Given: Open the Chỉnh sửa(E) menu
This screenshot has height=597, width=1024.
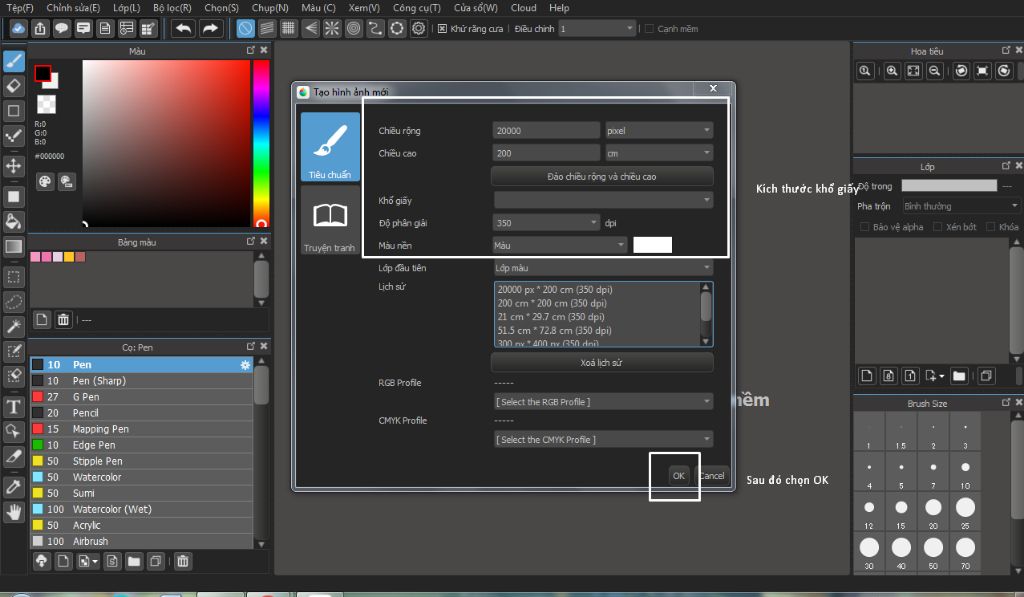Looking at the screenshot, I should tap(73, 8).
